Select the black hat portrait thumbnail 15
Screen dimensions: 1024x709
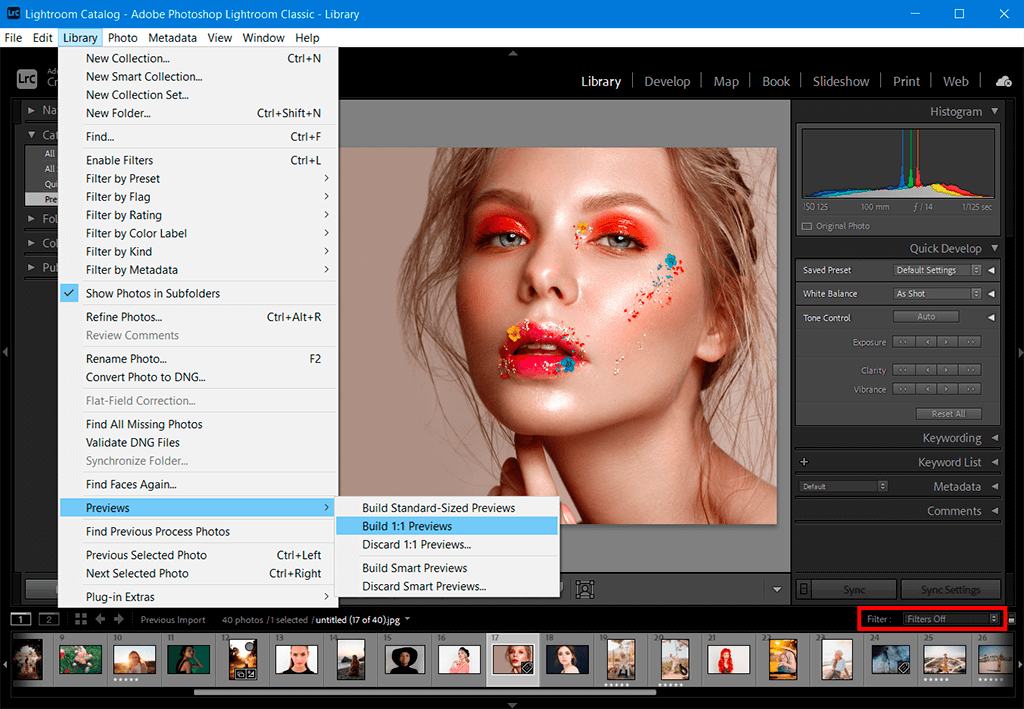(405, 658)
